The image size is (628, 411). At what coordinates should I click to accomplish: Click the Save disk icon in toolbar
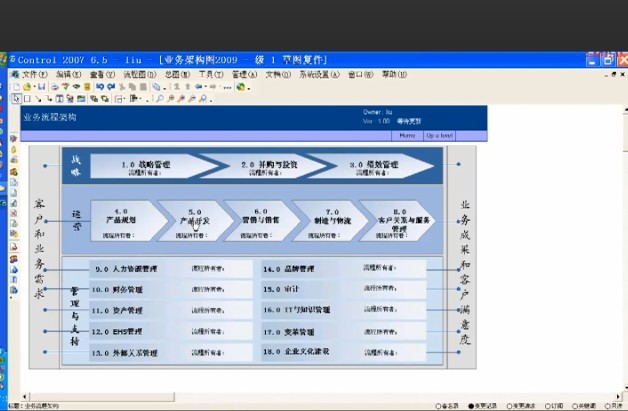41,87
